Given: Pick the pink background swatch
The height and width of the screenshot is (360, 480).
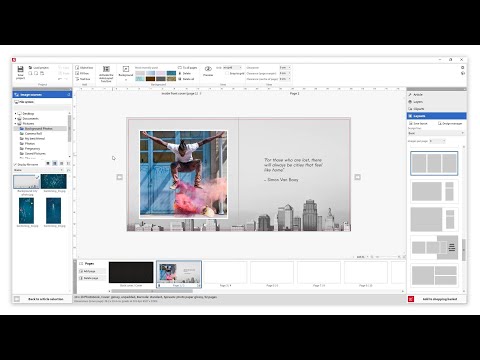Looking at the screenshot, I should (x=161, y=73).
